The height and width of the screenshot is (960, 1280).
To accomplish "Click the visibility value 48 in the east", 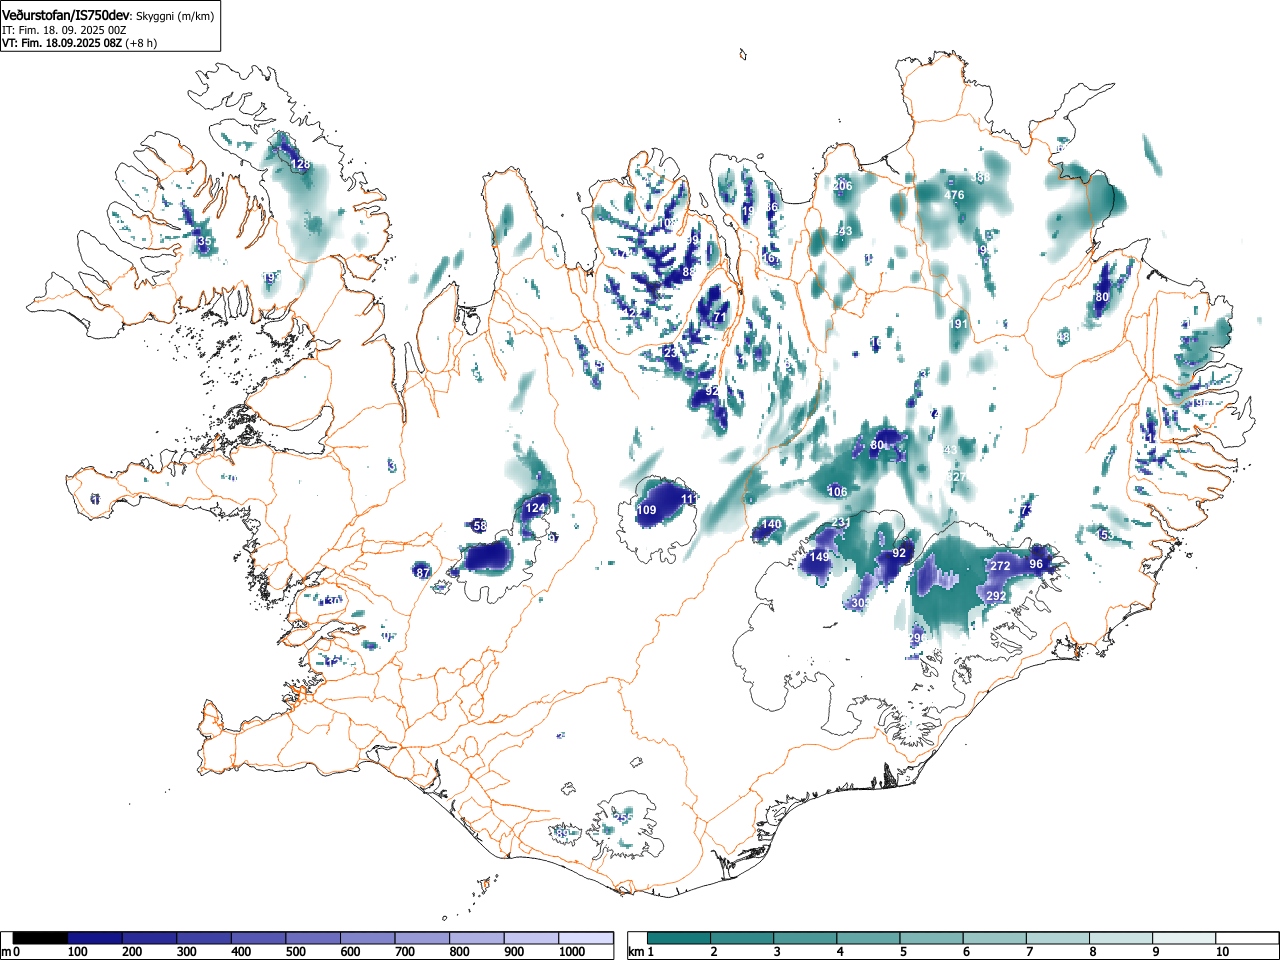I will 1063,337.
